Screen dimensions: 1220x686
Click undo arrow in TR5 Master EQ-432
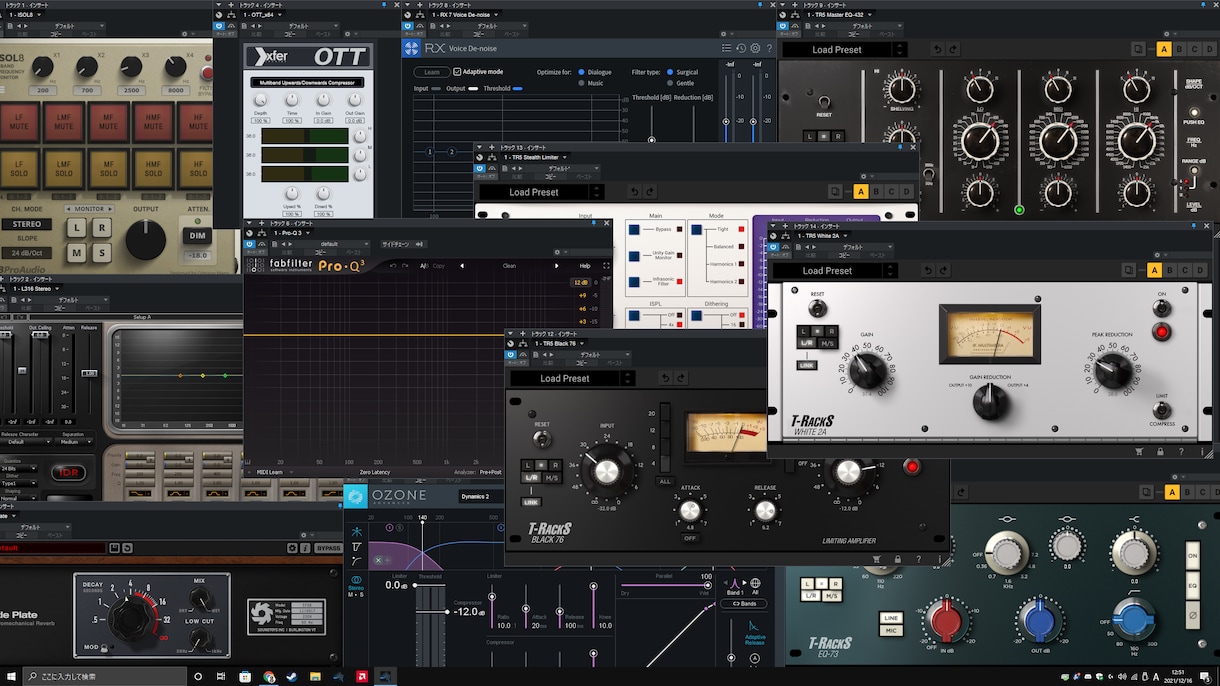coord(938,49)
